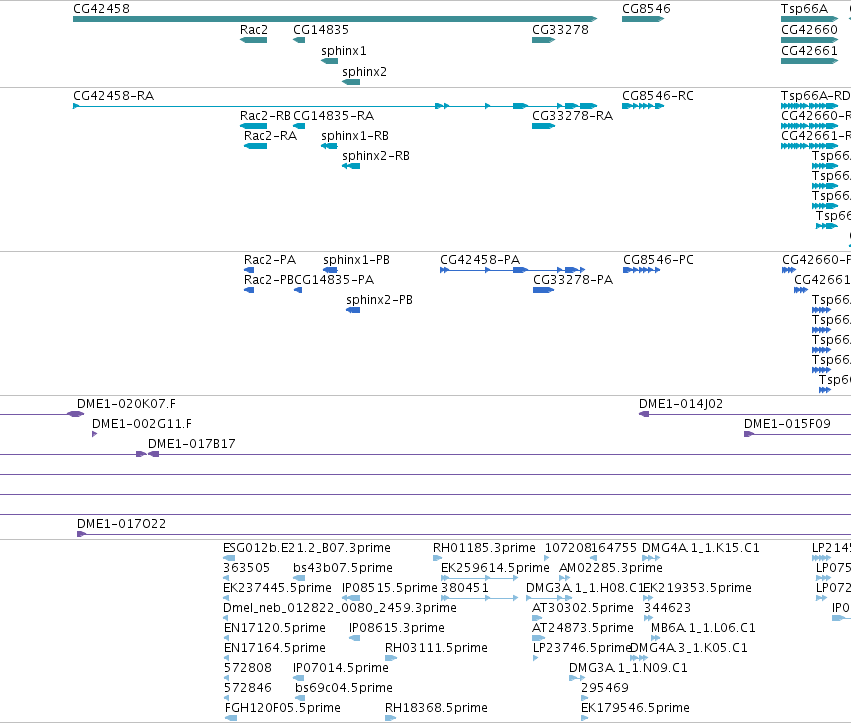Select EST label 344623

(666, 608)
